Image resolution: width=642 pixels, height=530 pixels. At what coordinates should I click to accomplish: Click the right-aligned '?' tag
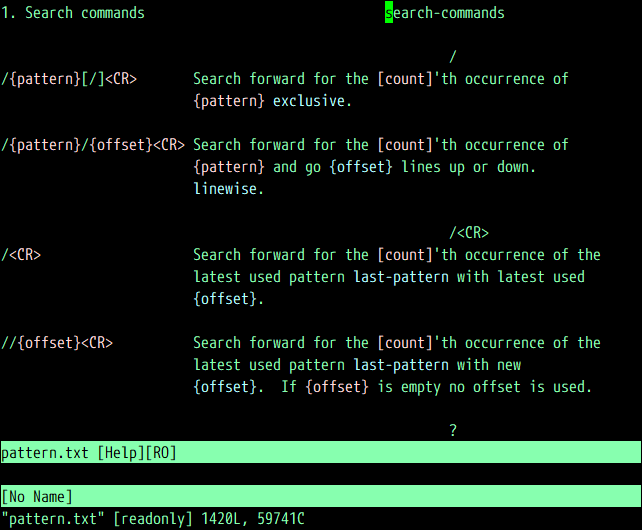point(453,431)
